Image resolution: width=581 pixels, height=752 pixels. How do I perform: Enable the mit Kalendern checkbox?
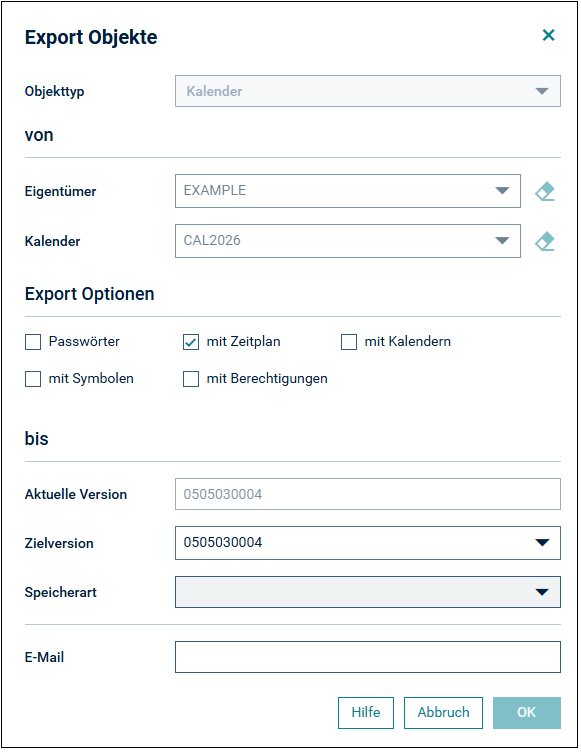click(349, 342)
